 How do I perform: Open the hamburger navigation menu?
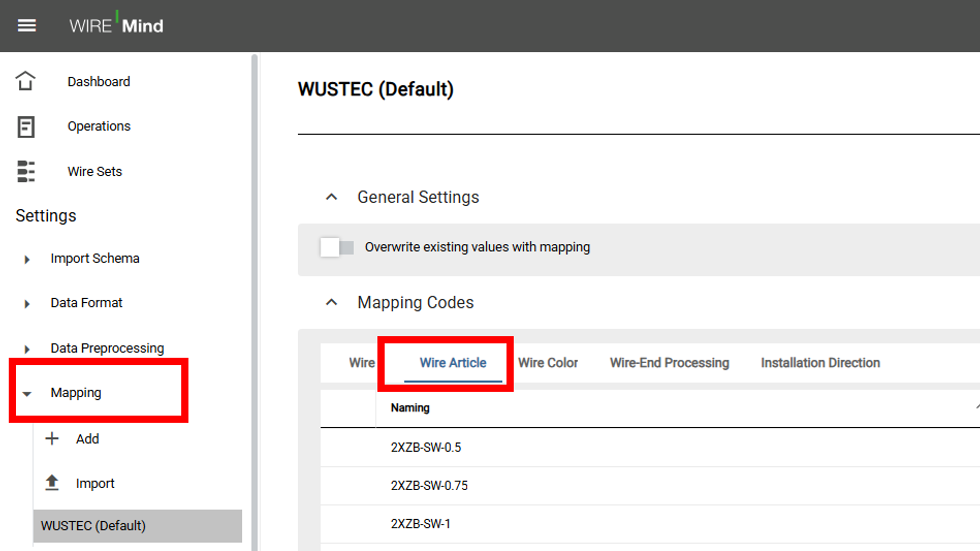click(27, 26)
